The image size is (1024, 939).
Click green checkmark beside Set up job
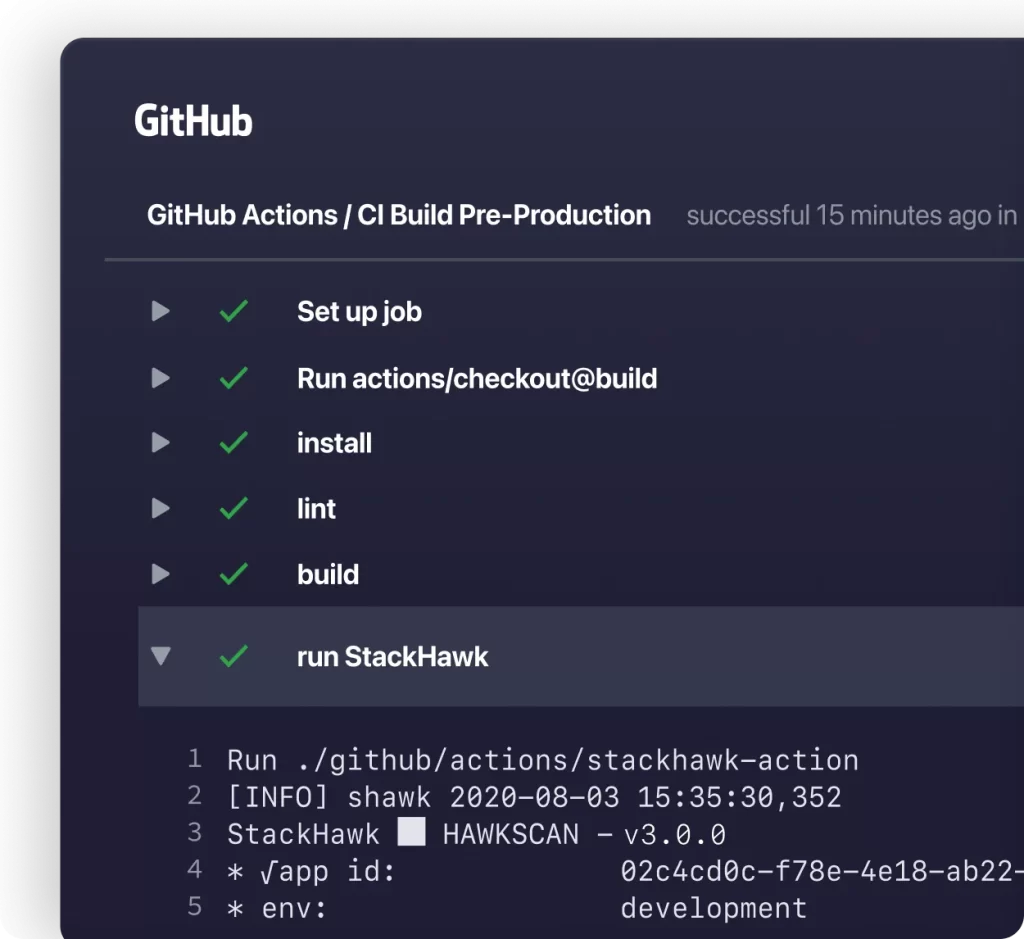click(x=233, y=312)
